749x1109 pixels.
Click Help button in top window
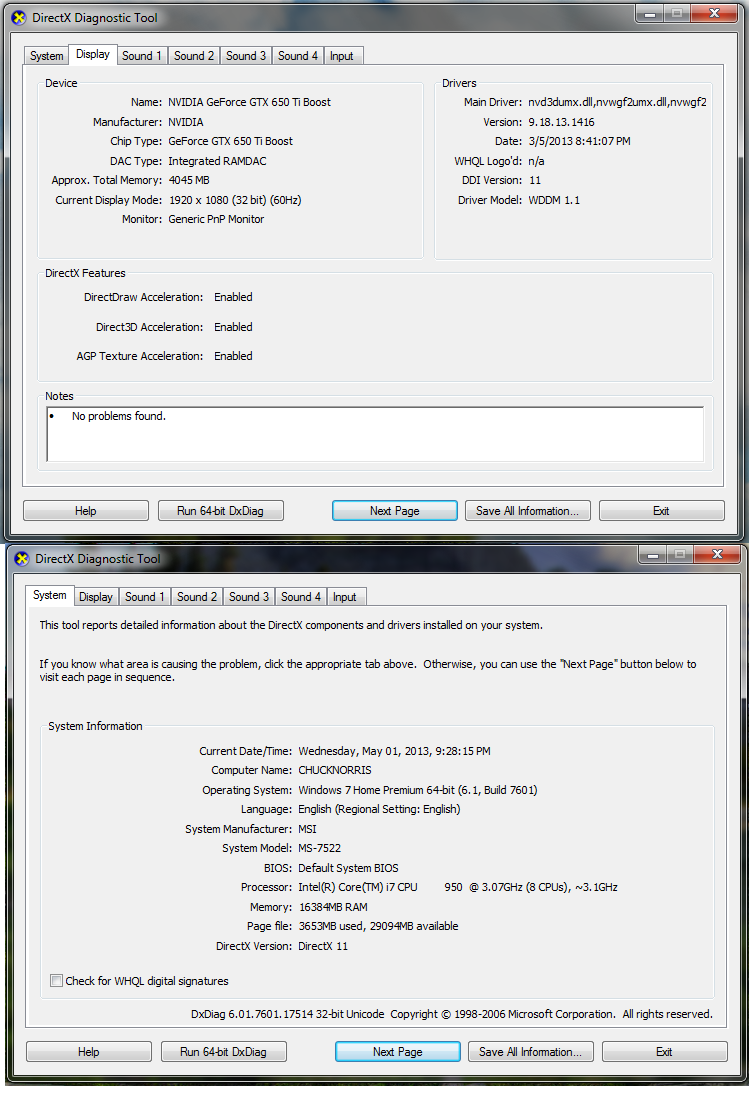(x=86, y=511)
